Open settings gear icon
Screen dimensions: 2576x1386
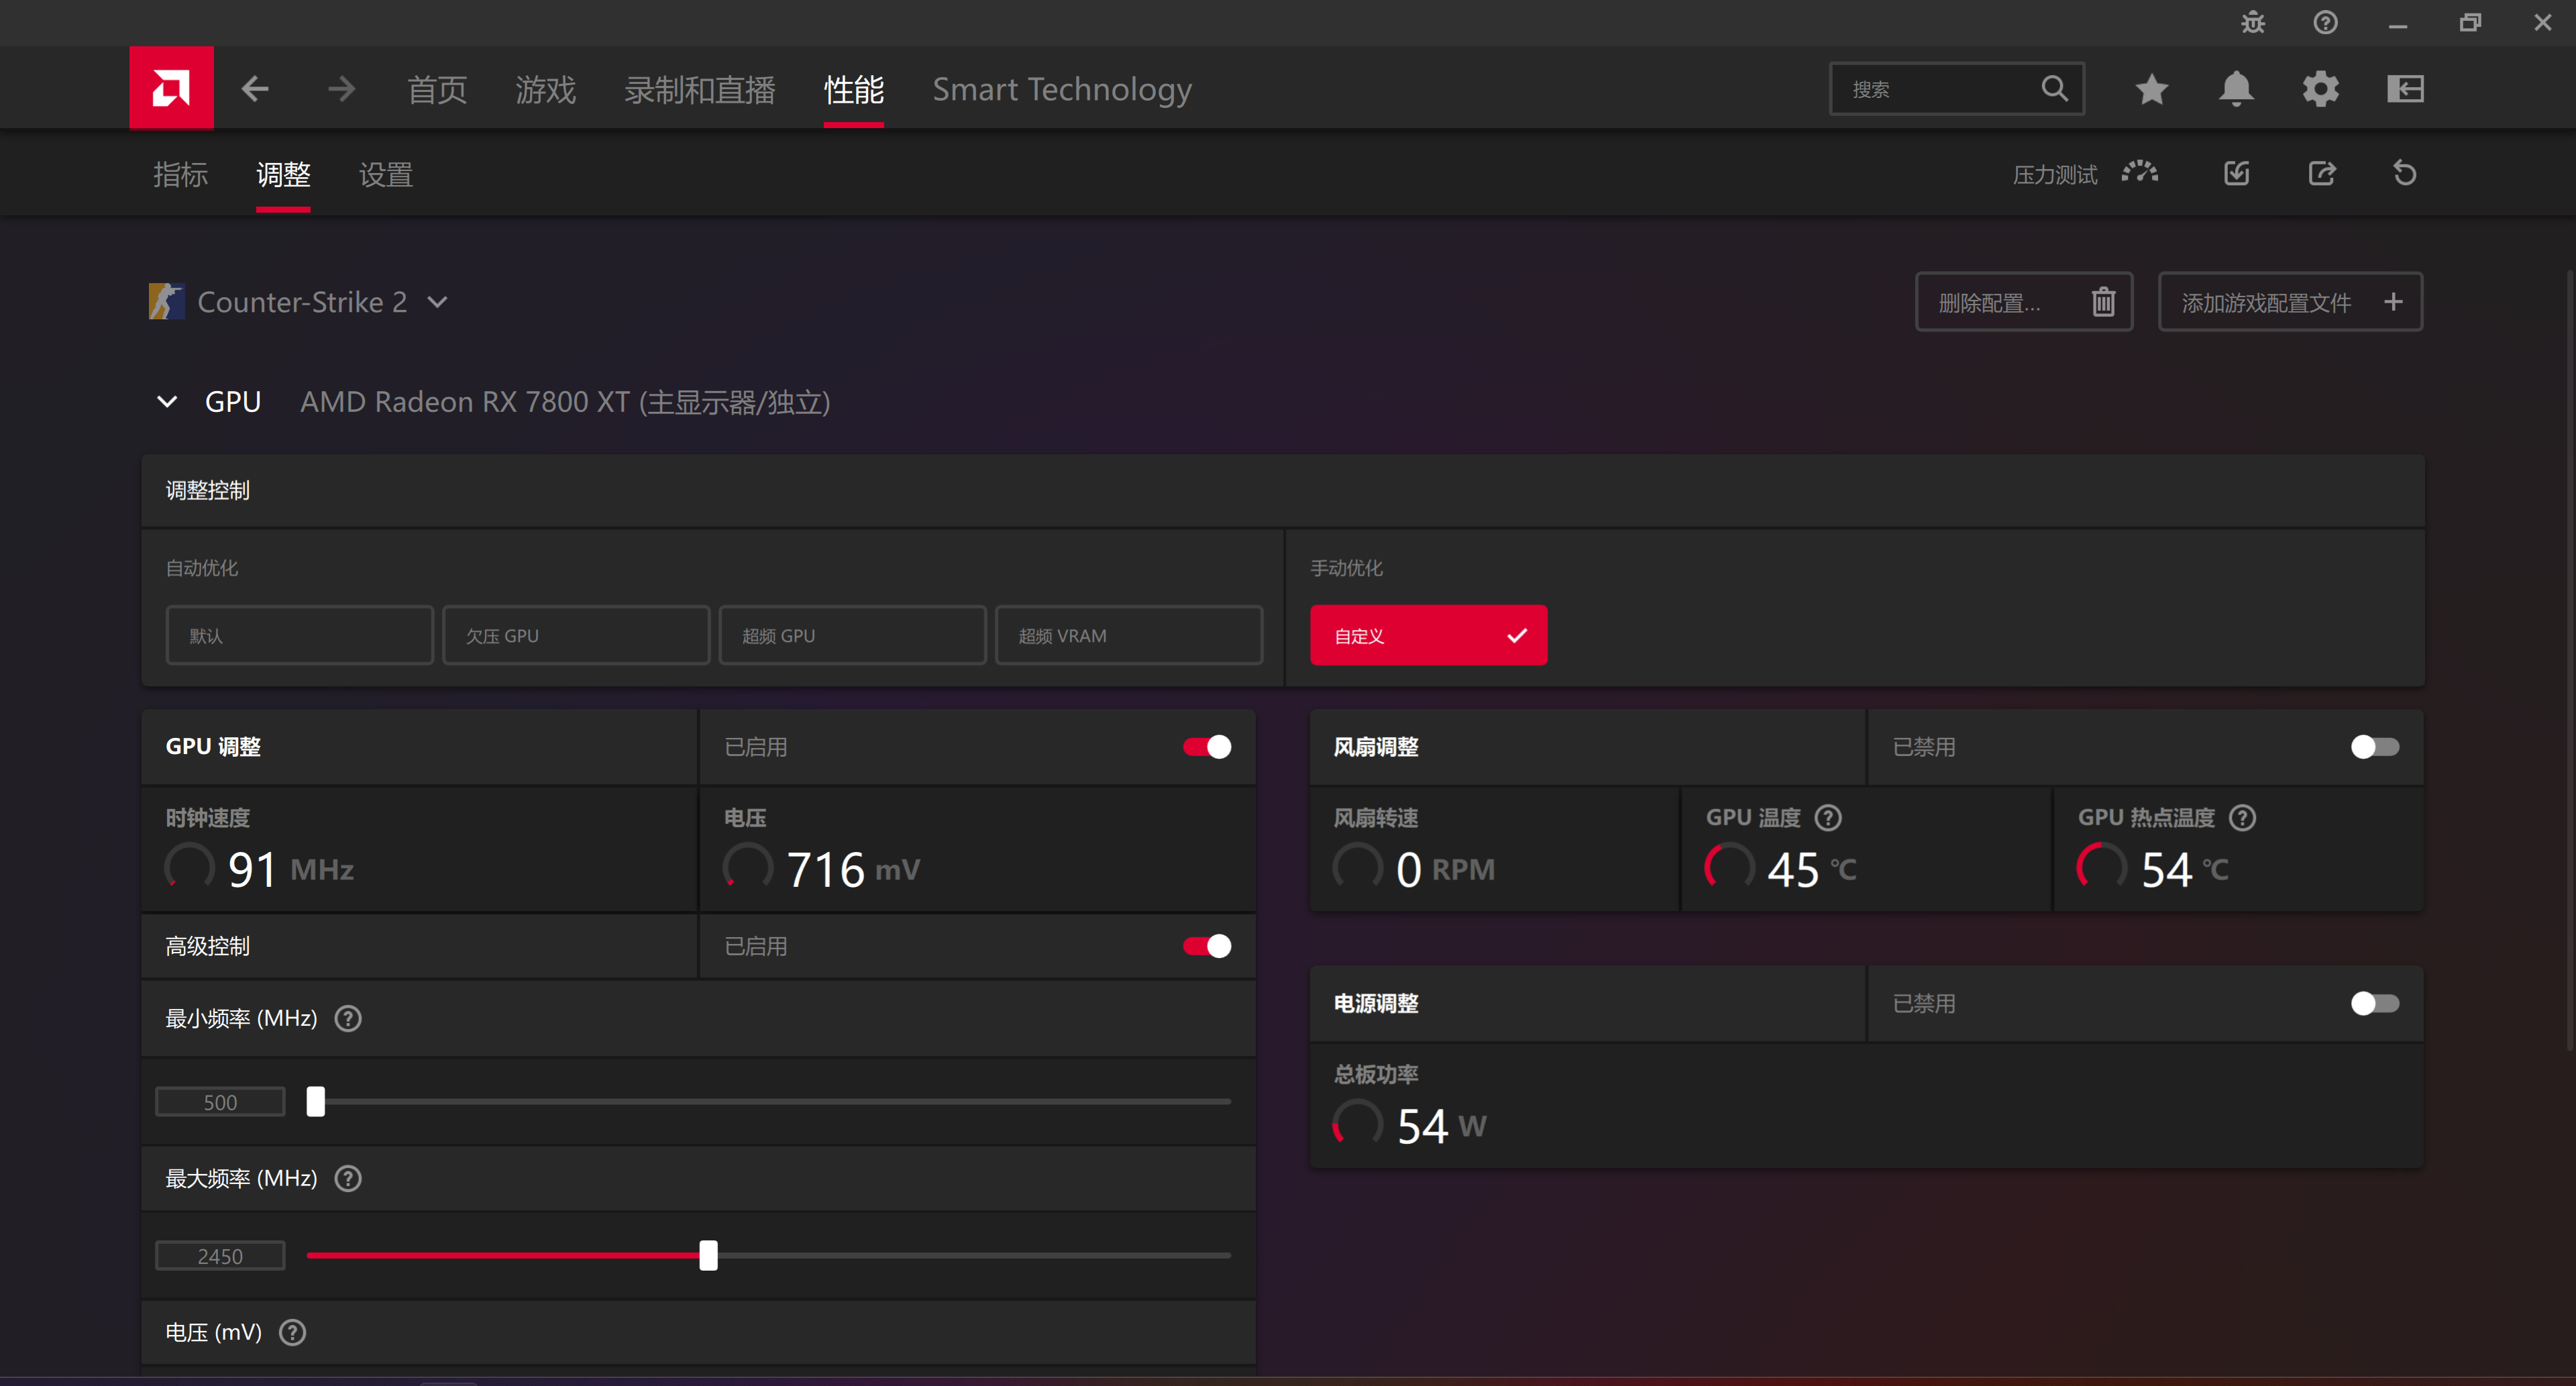pos(2320,89)
